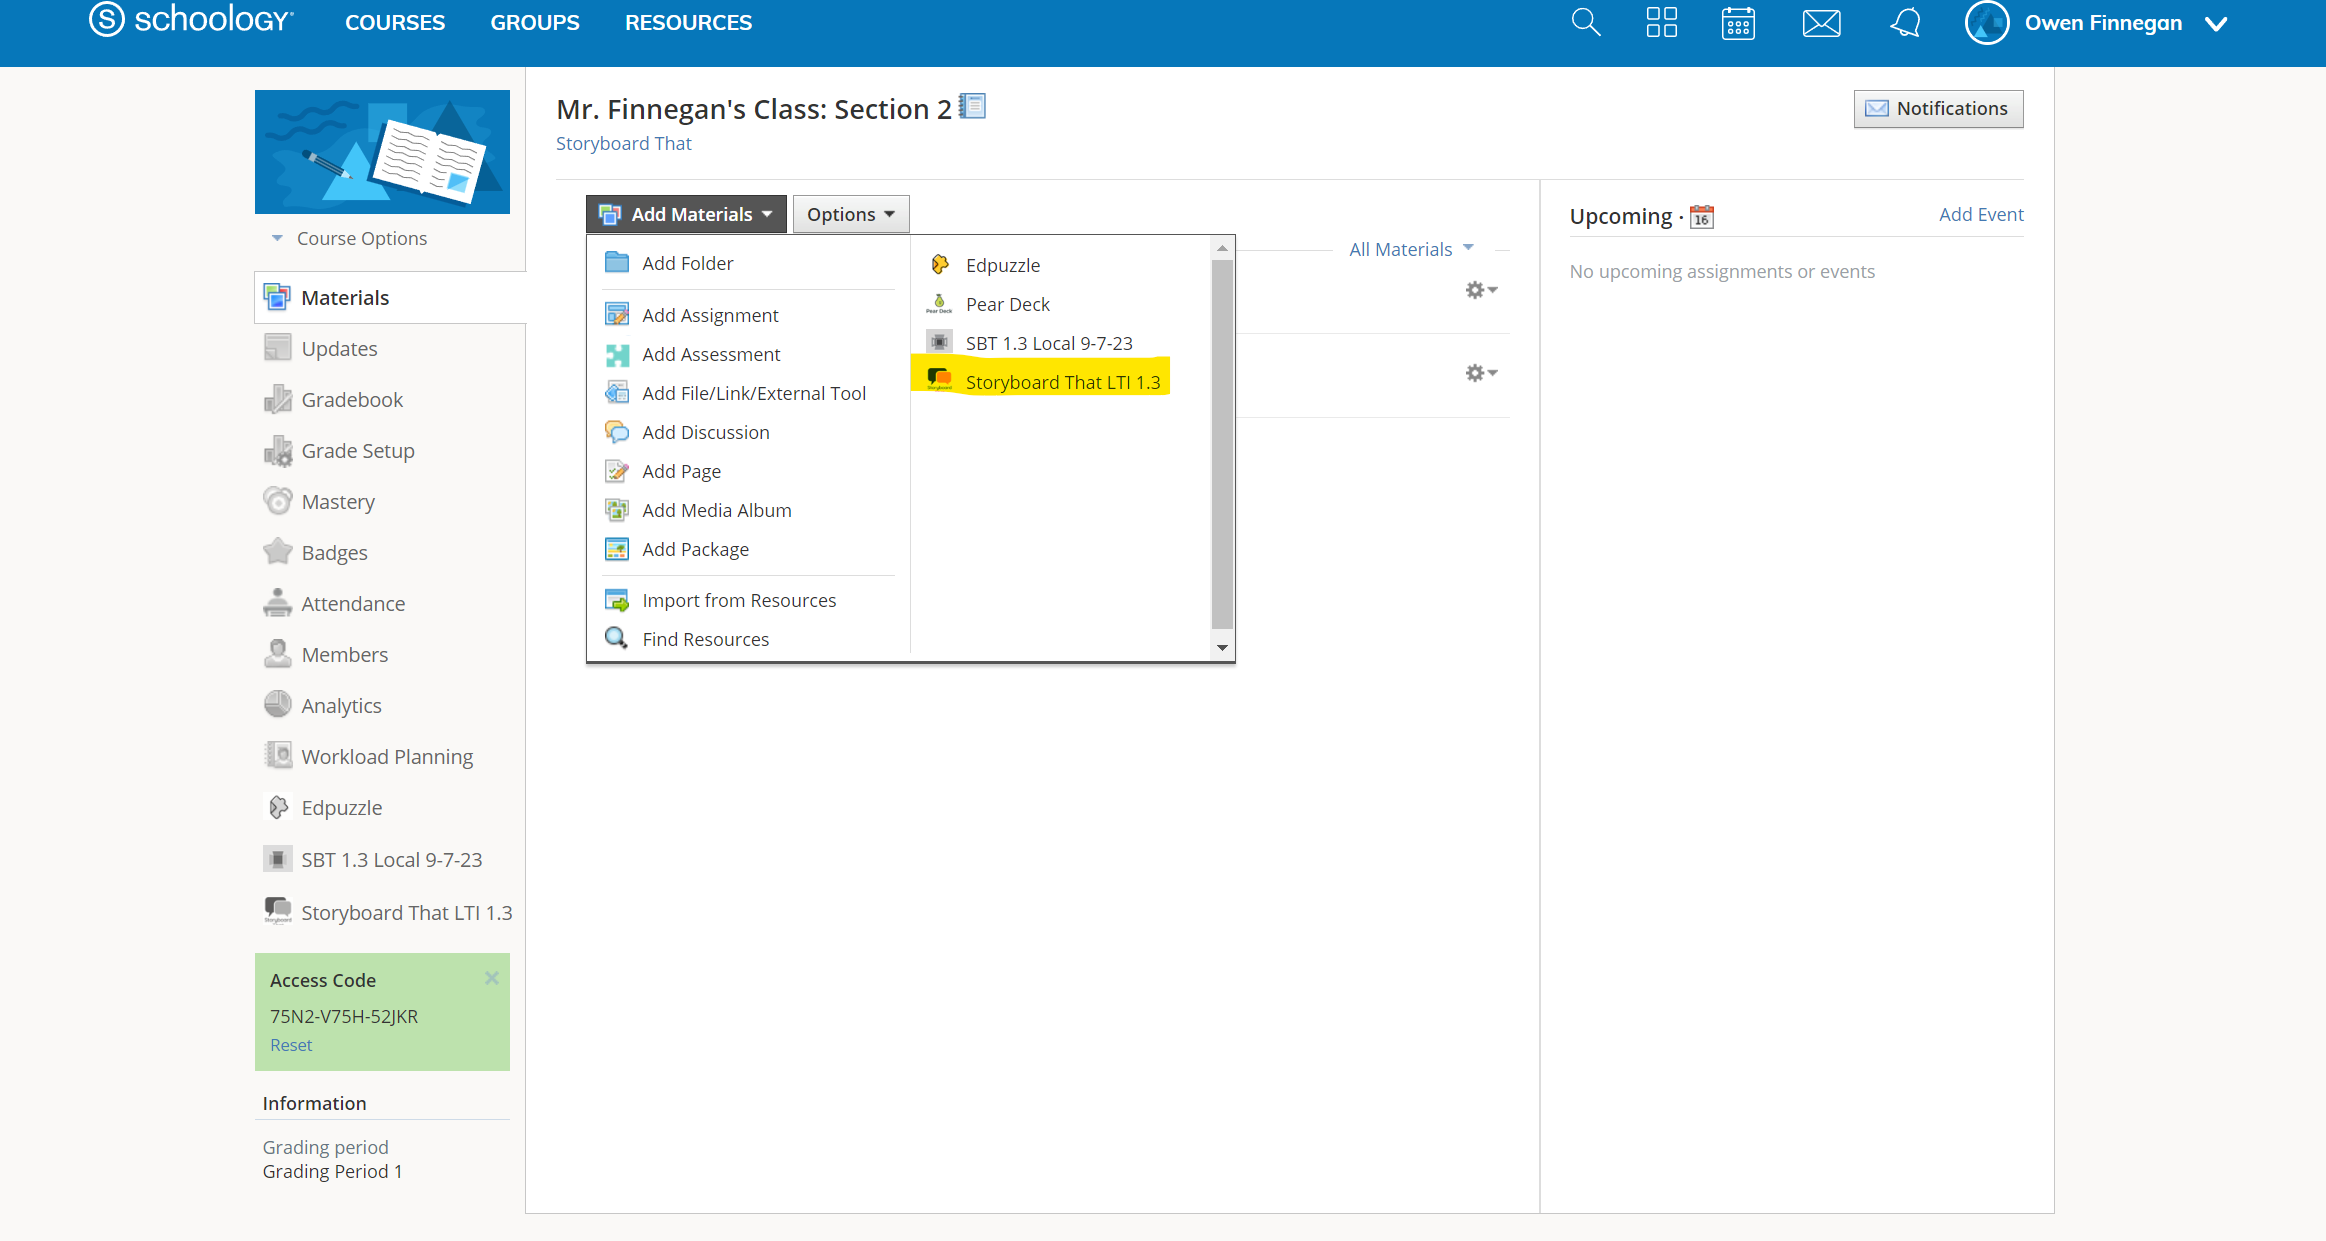Click the Add Folder icon
This screenshot has height=1241, width=2326.
point(617,262)
